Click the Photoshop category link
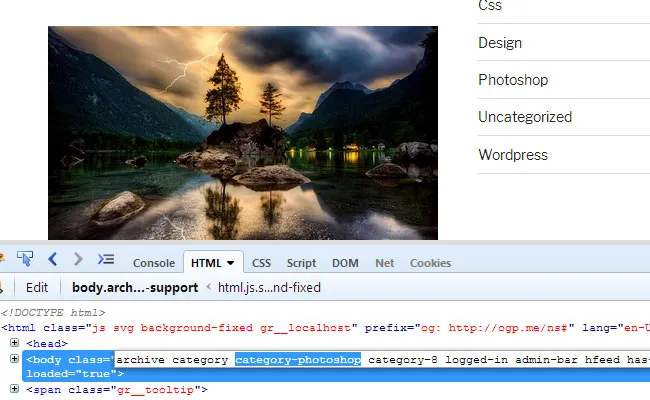The image size is (650, 400). 512,80
